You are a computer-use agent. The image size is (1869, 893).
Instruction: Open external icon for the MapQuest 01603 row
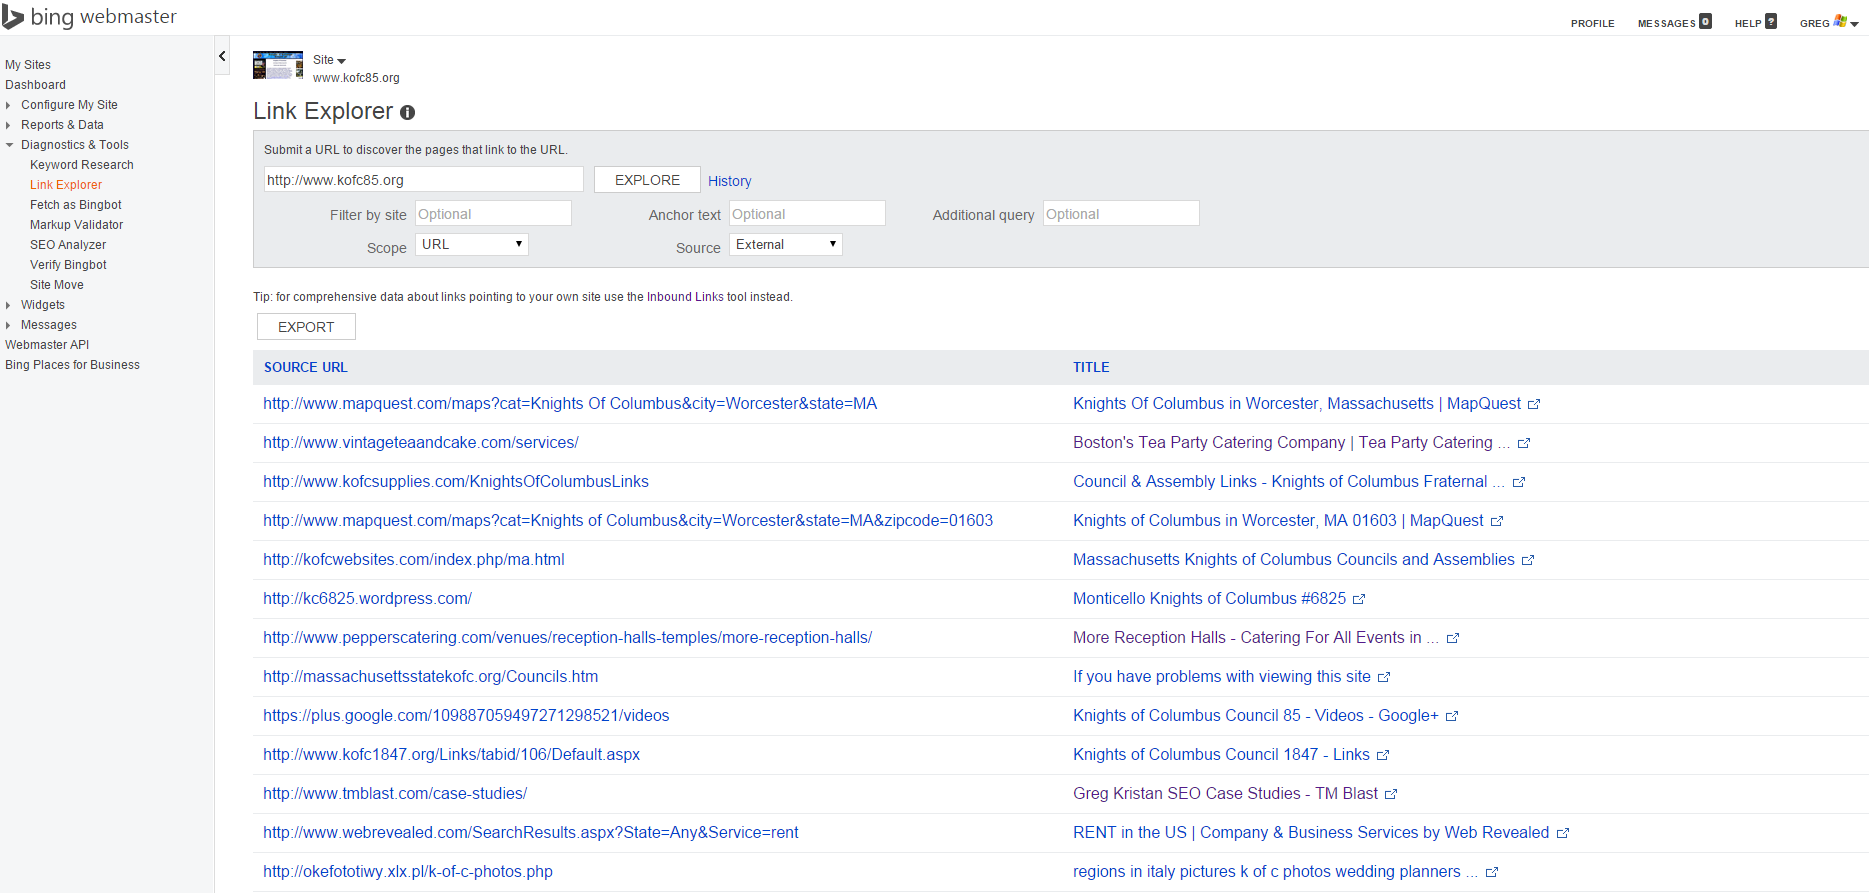pyautogui.click(x=1497, y=521)
